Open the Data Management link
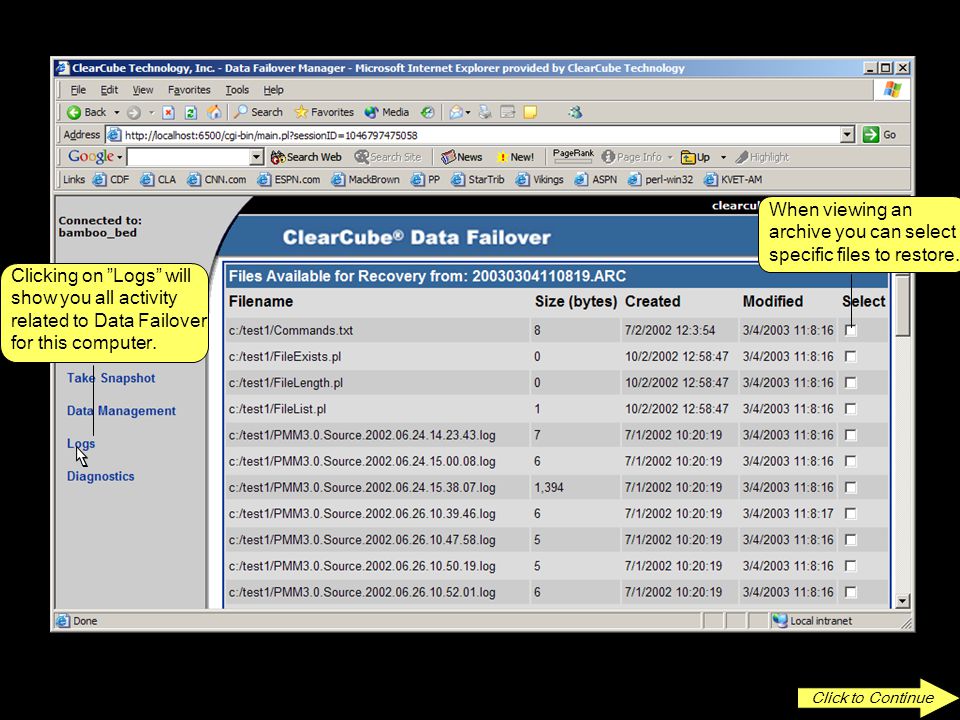The image size is (960, 720). [x=121, y=411]
